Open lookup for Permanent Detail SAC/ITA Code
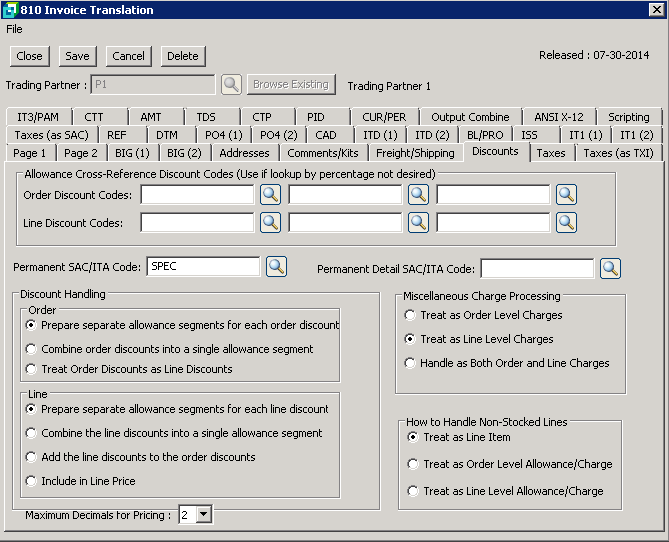Image resolution: width=669 pixels, height=542 pixels. pos(610,268)
